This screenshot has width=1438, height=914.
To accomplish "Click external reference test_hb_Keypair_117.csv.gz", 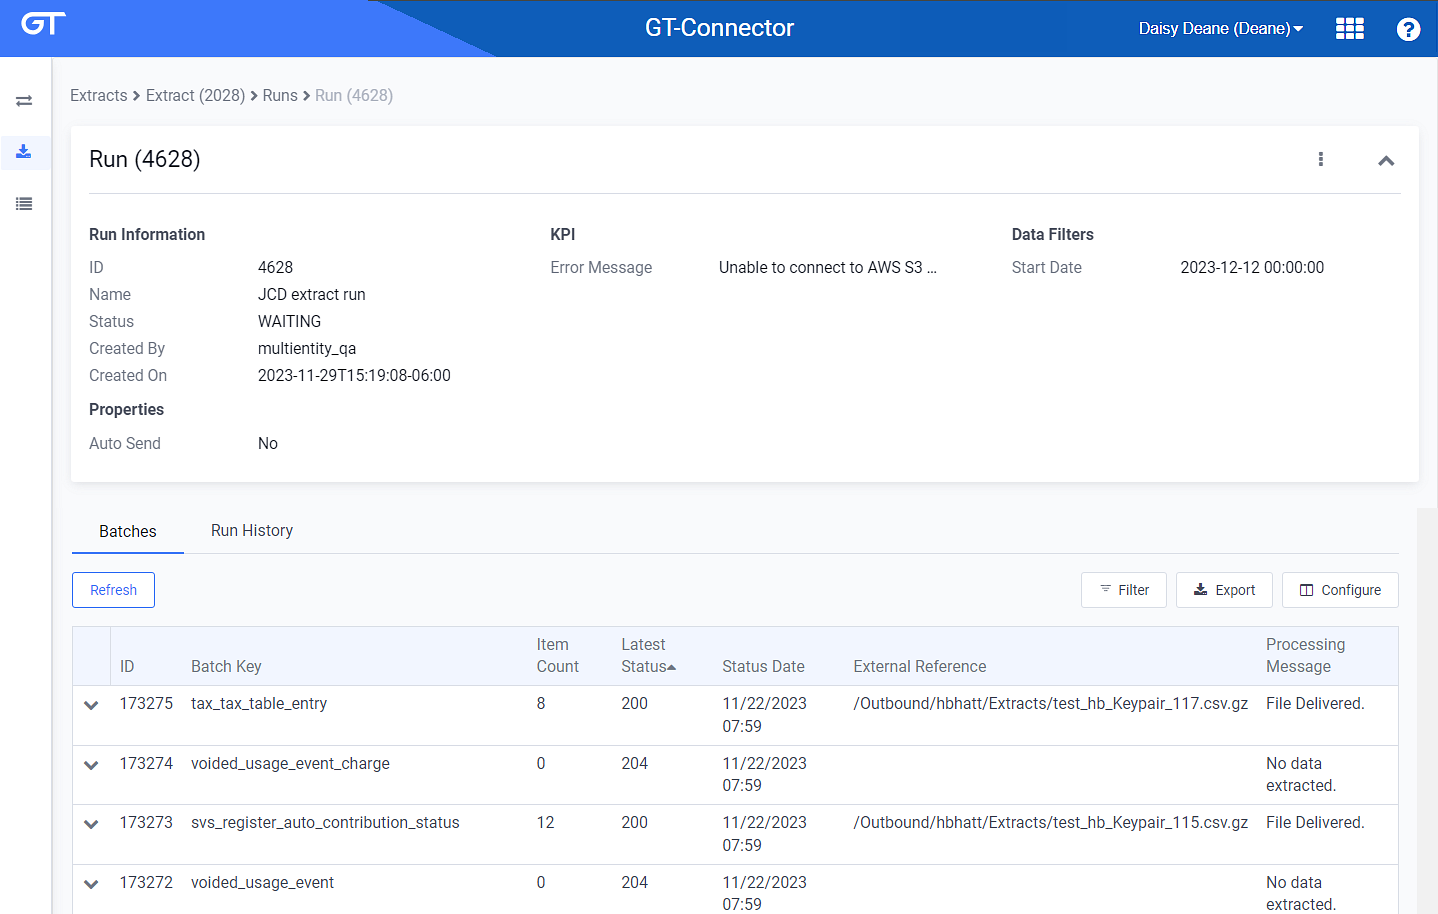I will coord(1050,703).
